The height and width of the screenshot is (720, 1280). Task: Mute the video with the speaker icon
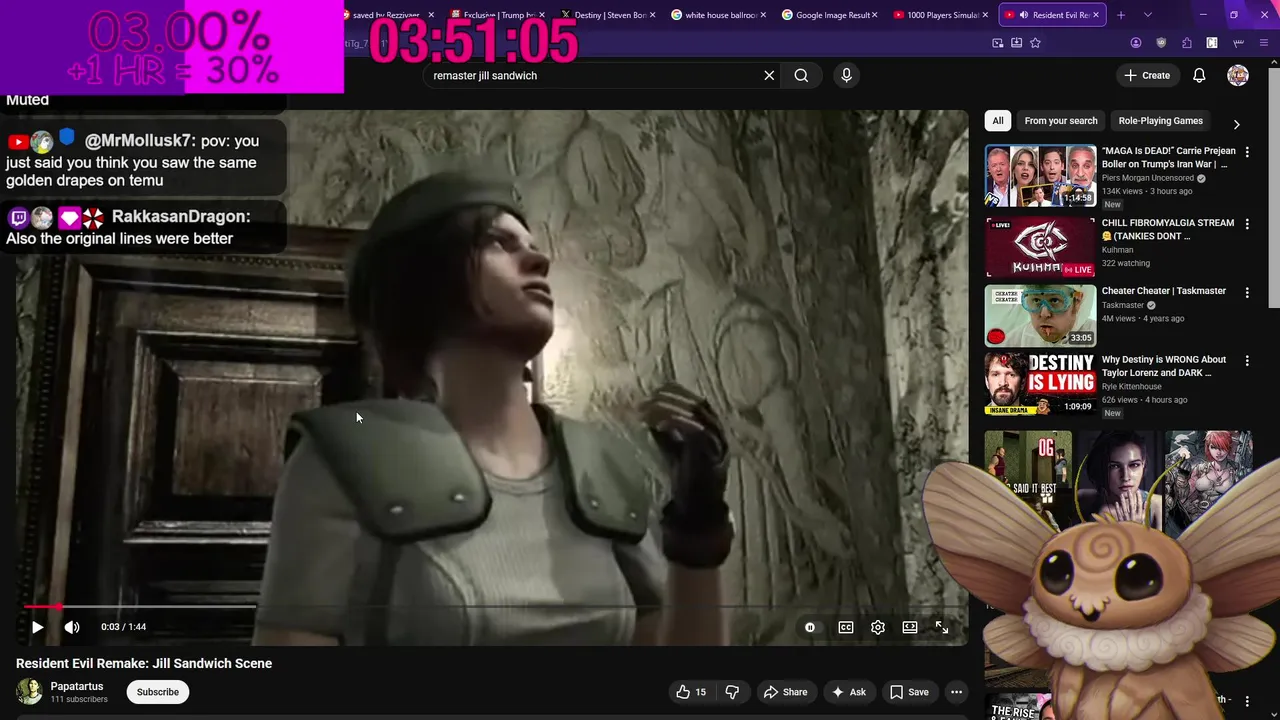coord(72,627)
